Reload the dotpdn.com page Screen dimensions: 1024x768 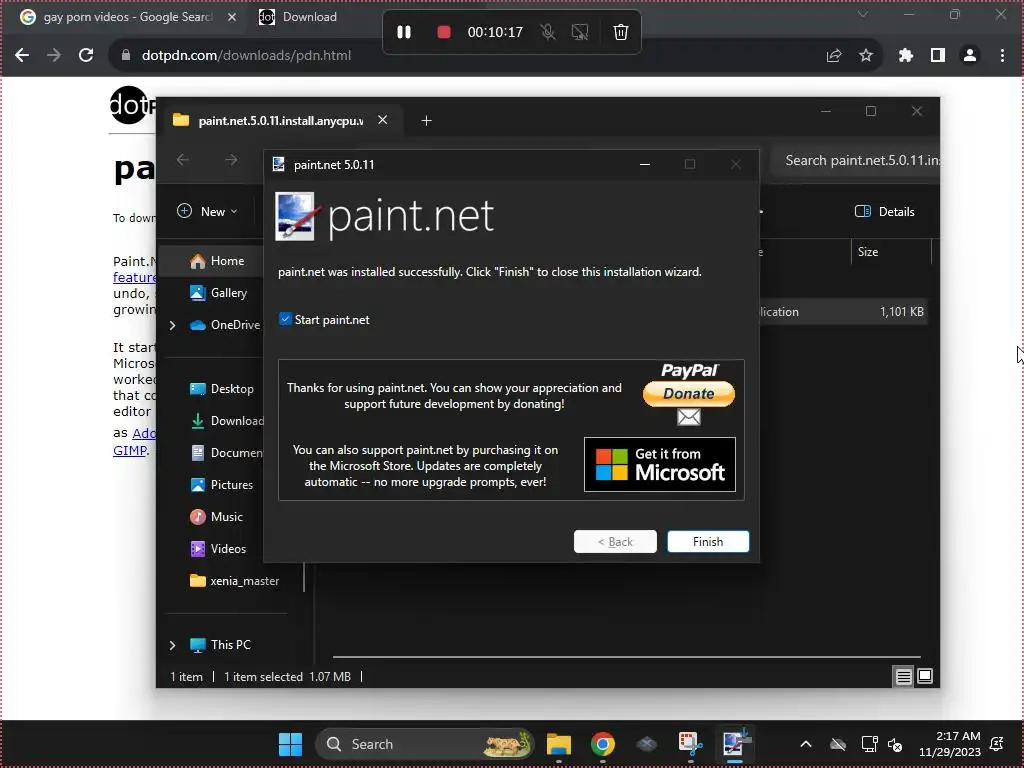point(86,56)
